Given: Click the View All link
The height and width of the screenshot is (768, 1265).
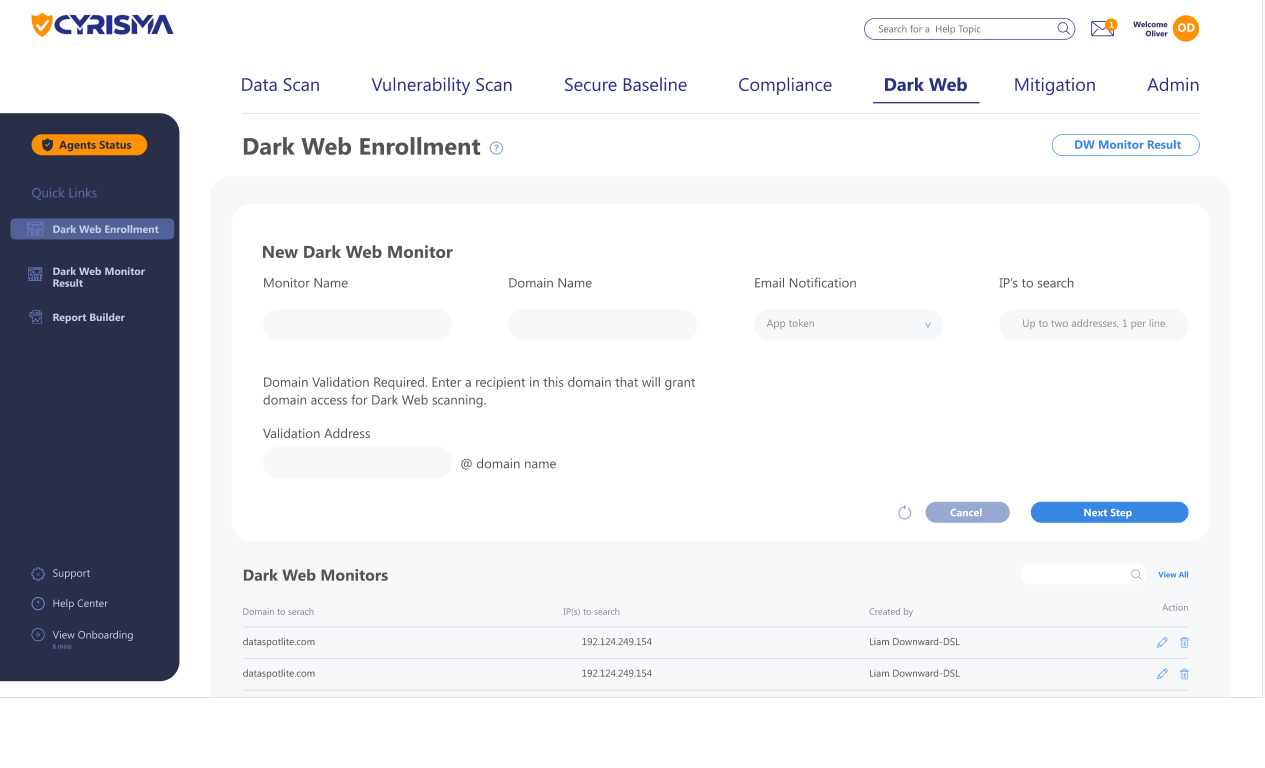Looking at the screenshot, I should 1173,575.
